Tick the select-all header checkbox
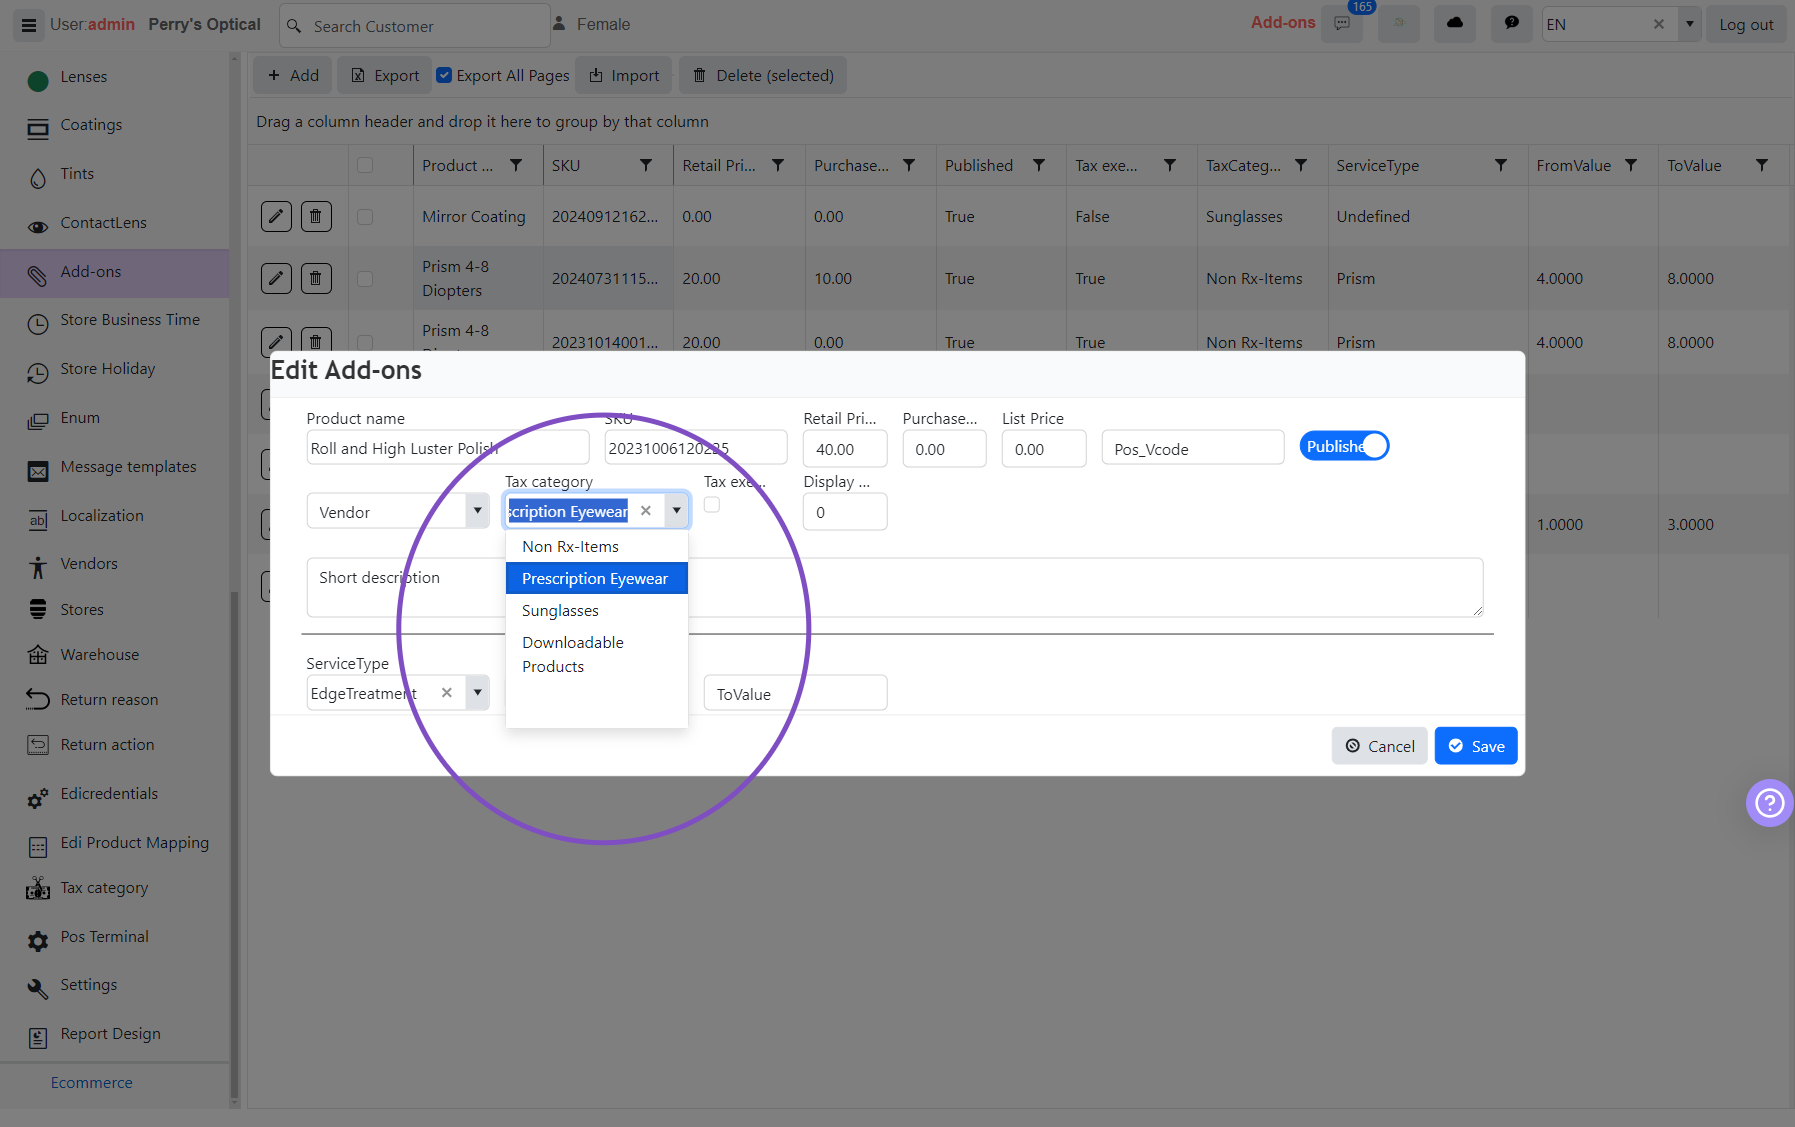This screenshot has height=1127, width=1795. (365, 165)
